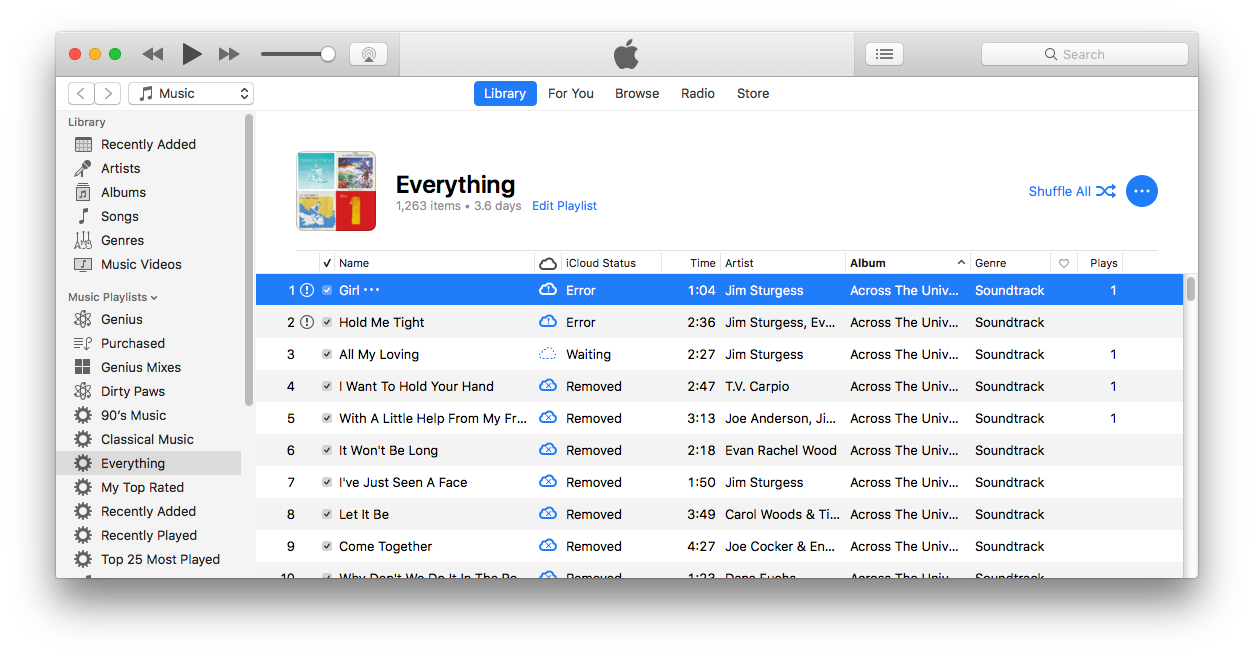This screenshot has height=658, width=1254.
Task: Uncheck I've Just Seen A Face checkbox
Action: pos(327,482)
